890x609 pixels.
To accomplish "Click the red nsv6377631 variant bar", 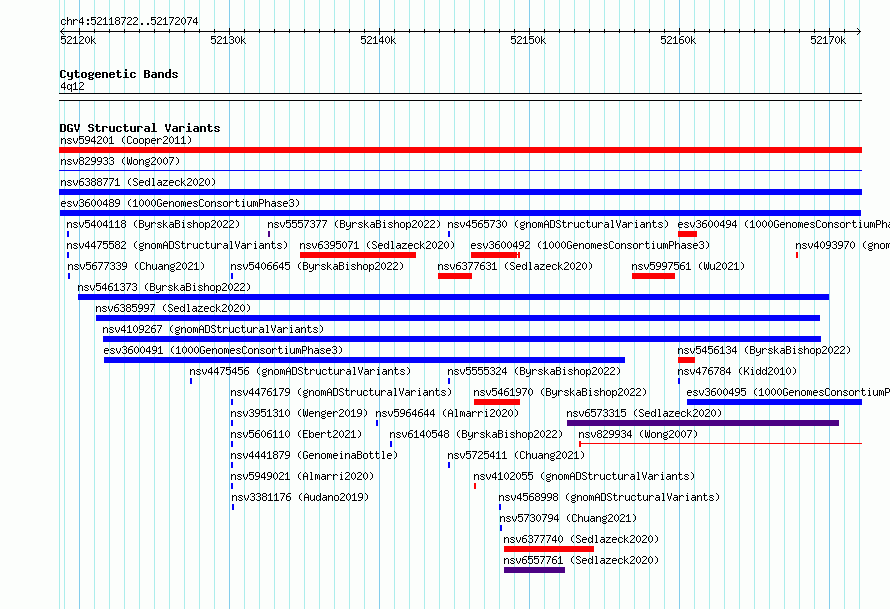I will click(455, 276).
